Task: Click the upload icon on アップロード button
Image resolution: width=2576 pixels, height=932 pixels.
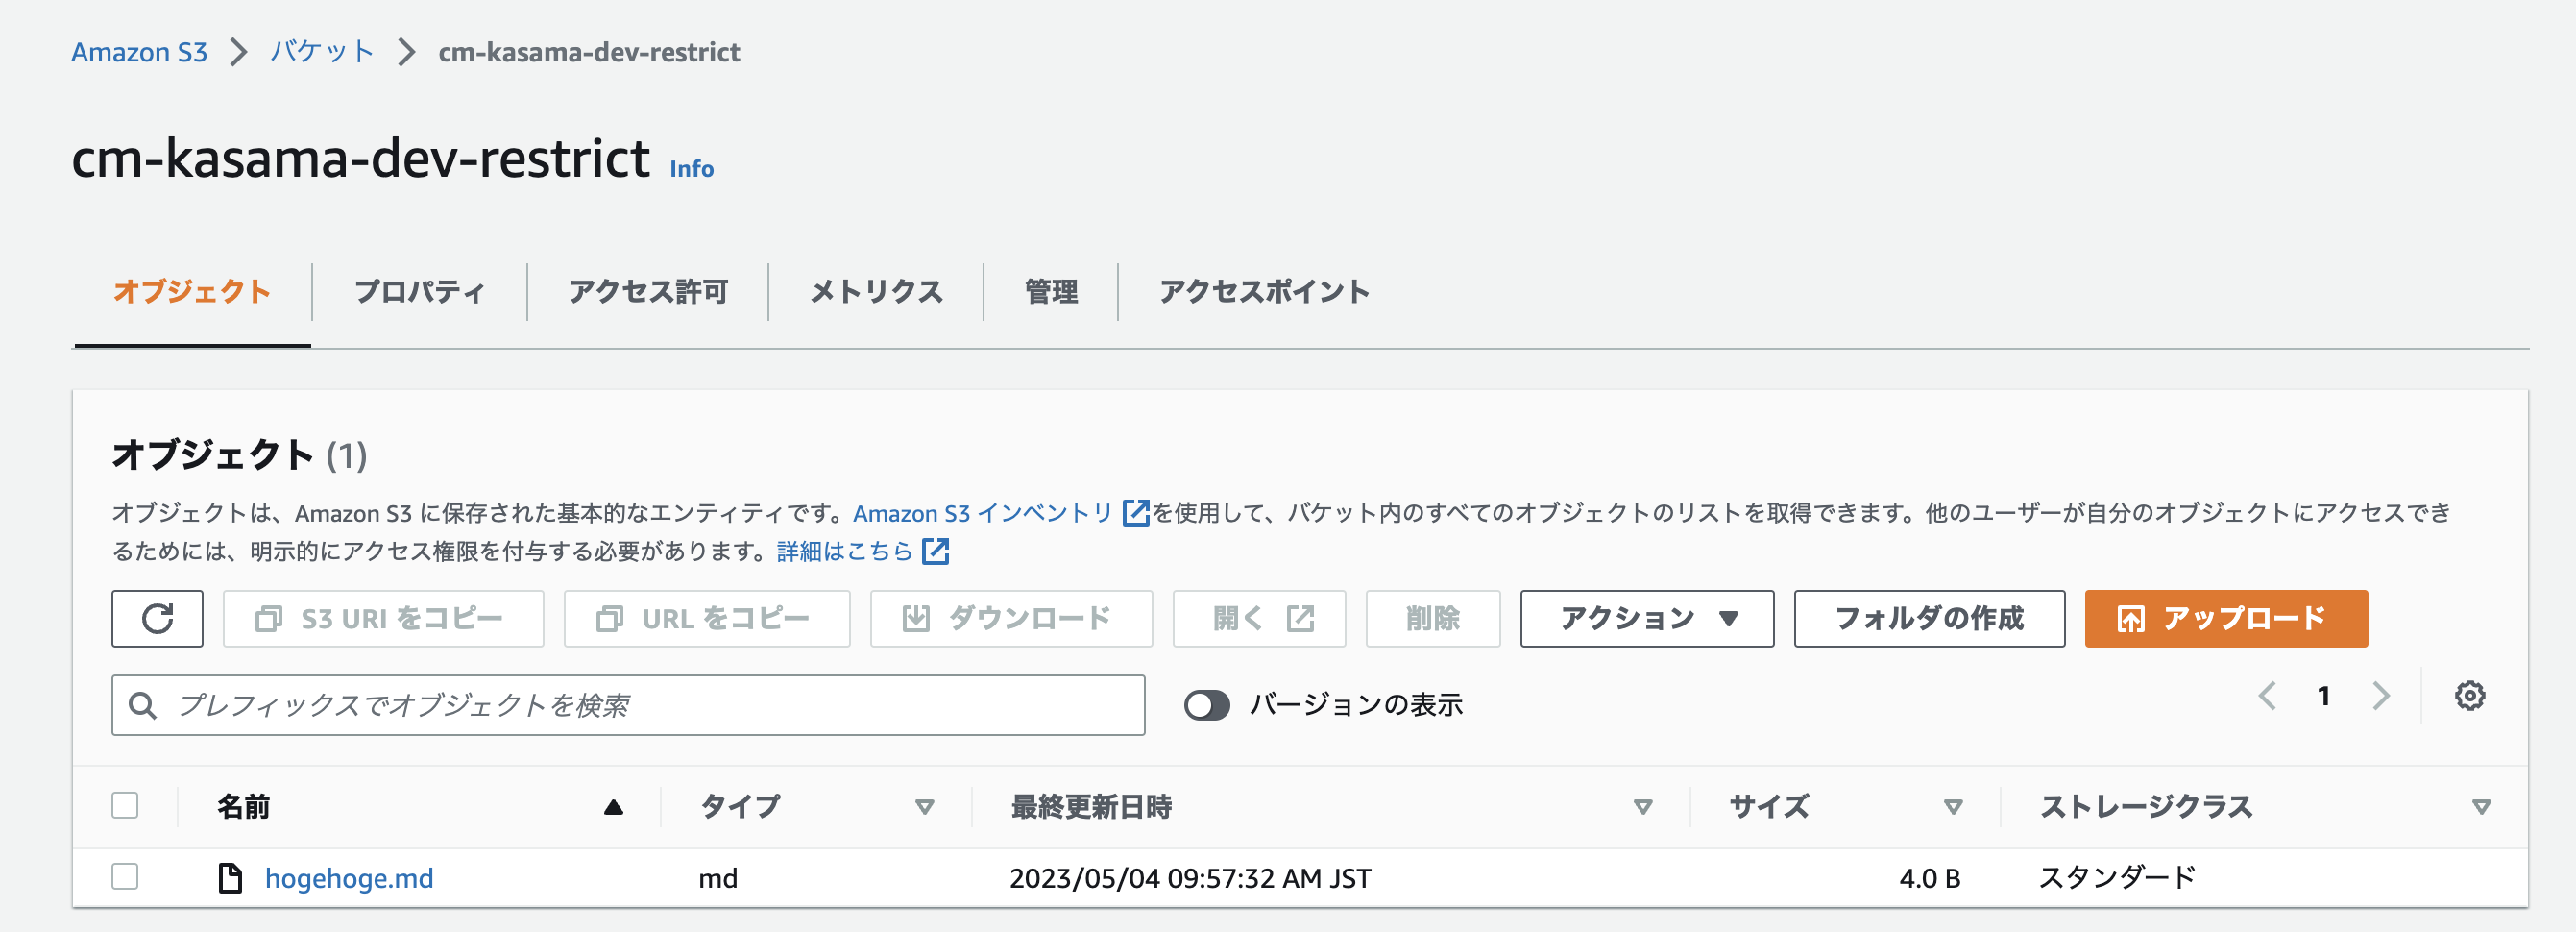Action: click(2130, 619)
